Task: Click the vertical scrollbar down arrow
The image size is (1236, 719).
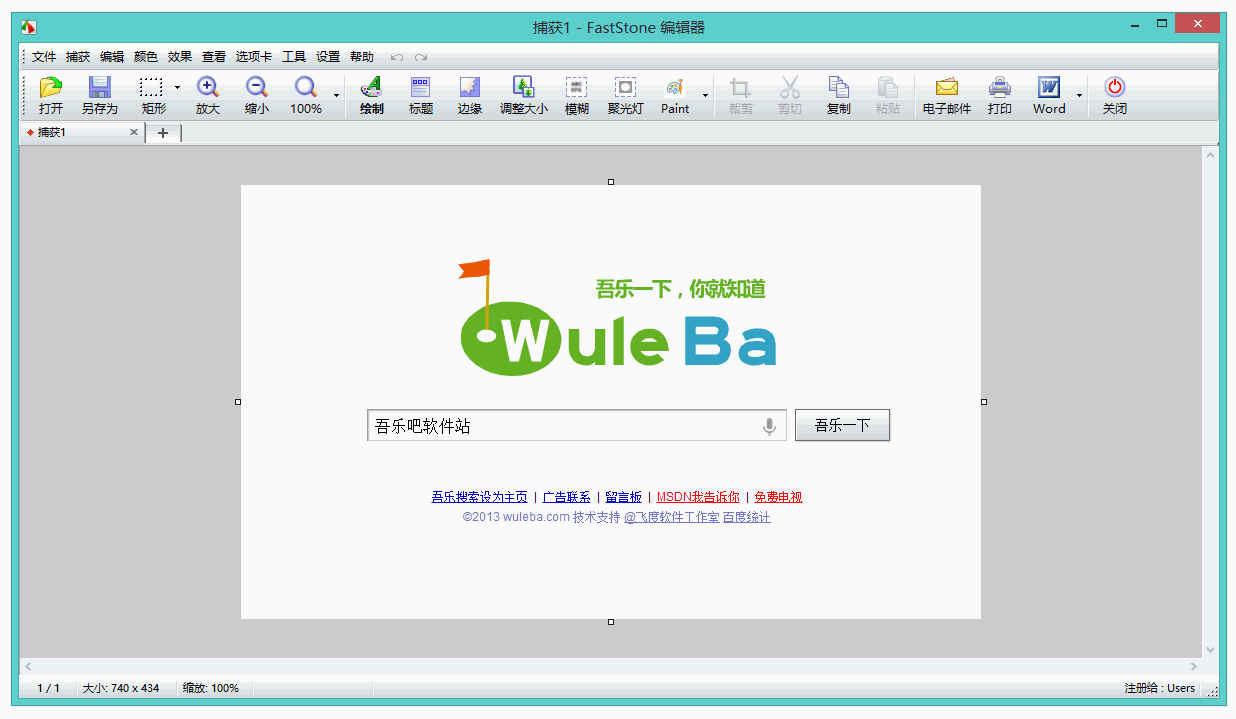Action: coord(1210,649)
